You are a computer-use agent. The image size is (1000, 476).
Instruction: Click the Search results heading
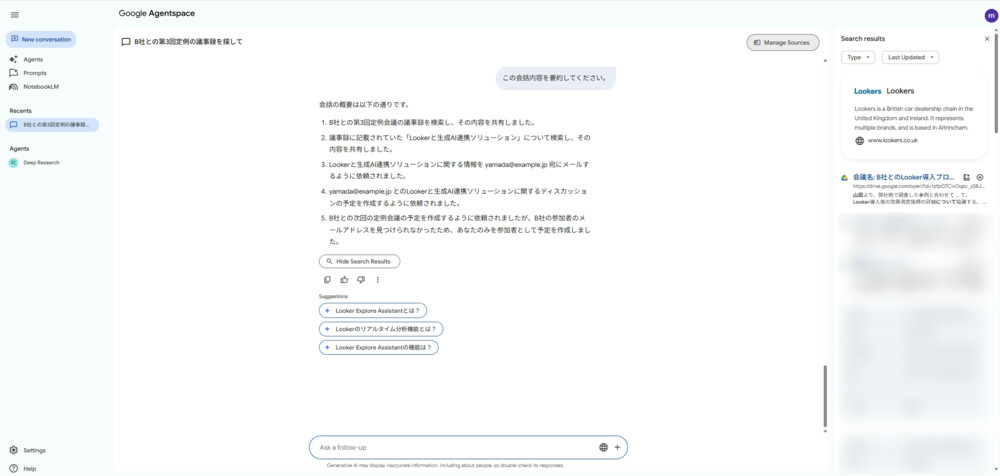[x=863, y=39]
